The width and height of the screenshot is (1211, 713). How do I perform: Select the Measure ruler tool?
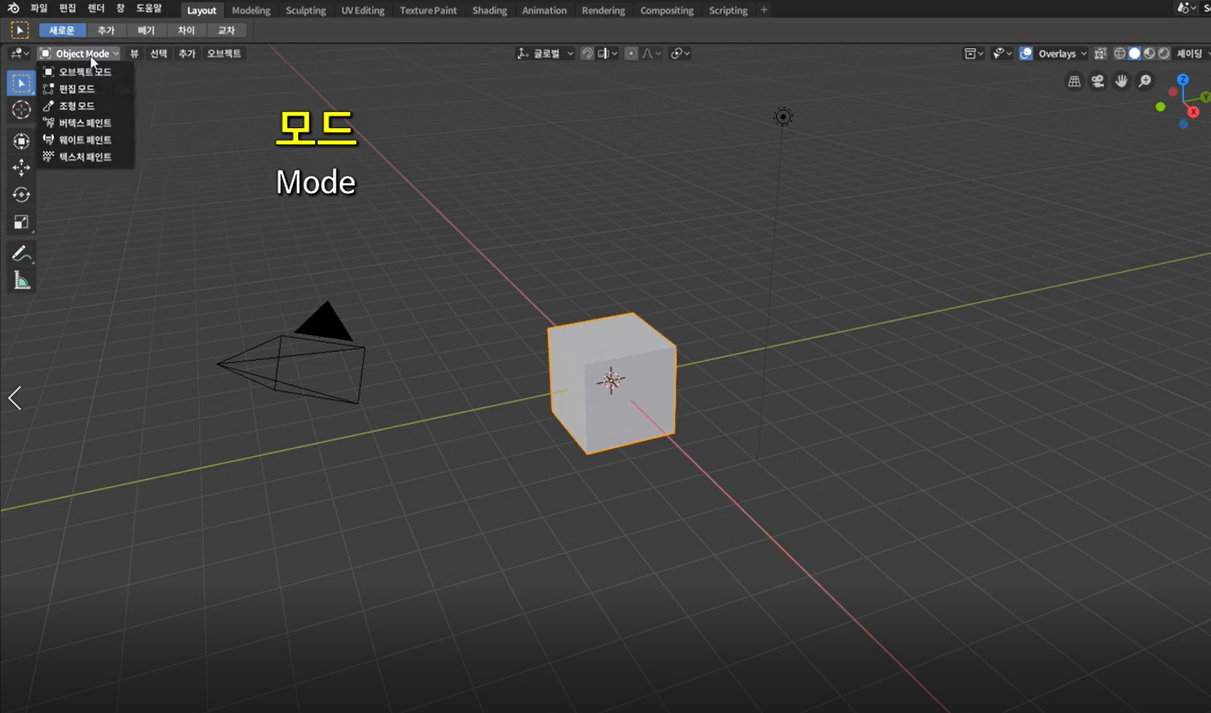click(x=21, y=281)
